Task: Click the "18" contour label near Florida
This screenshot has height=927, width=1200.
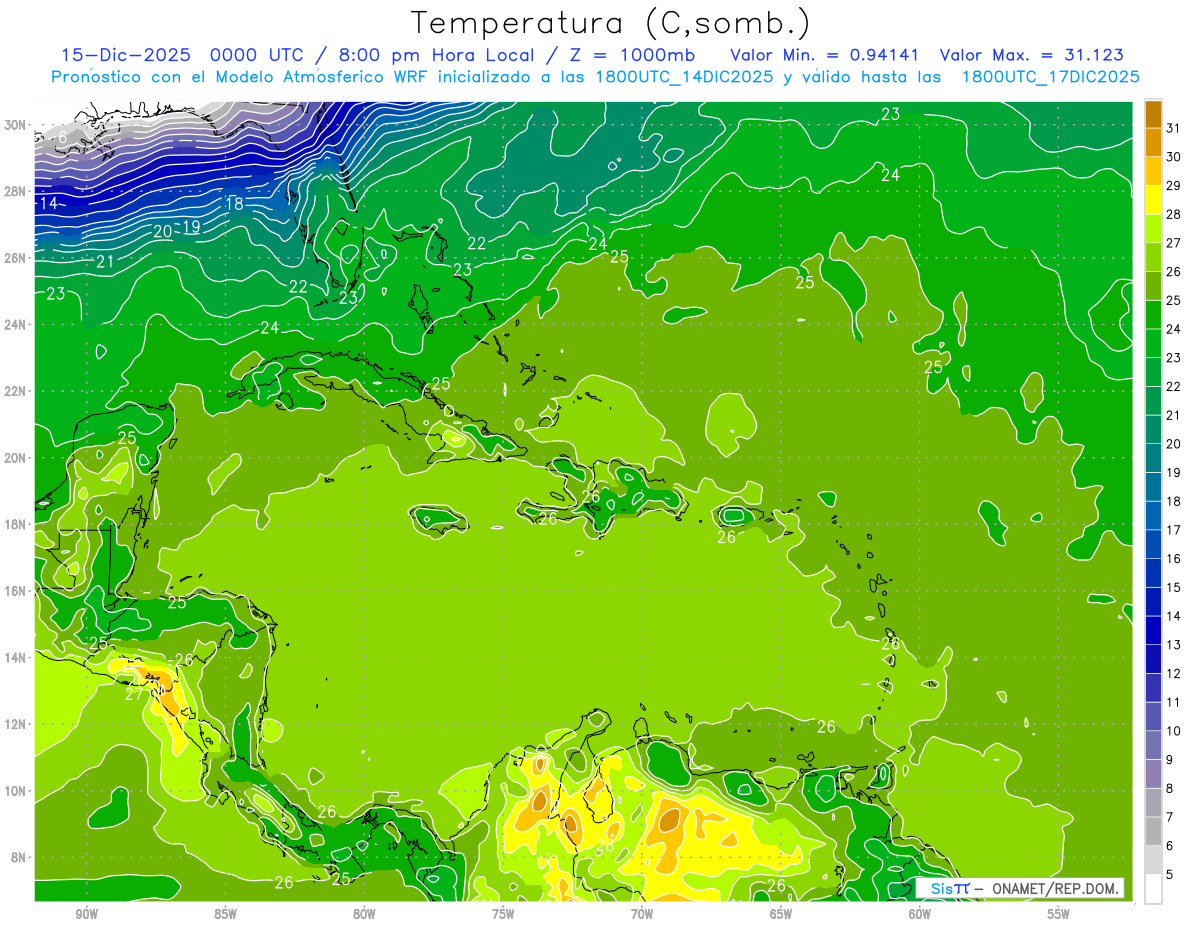Action: [x=235, y=204]
